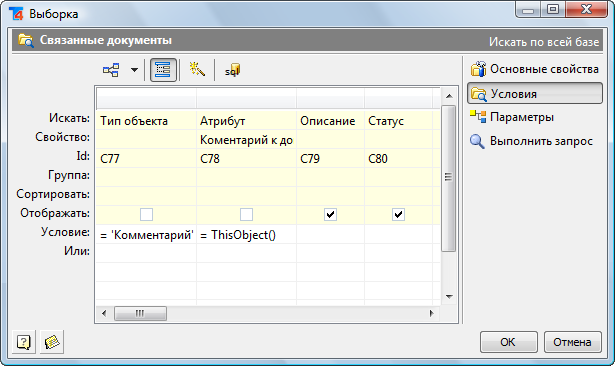Click Искать по всей базе link
The image size is (615, 366).
pyautogui.click(x=544, y=42)
